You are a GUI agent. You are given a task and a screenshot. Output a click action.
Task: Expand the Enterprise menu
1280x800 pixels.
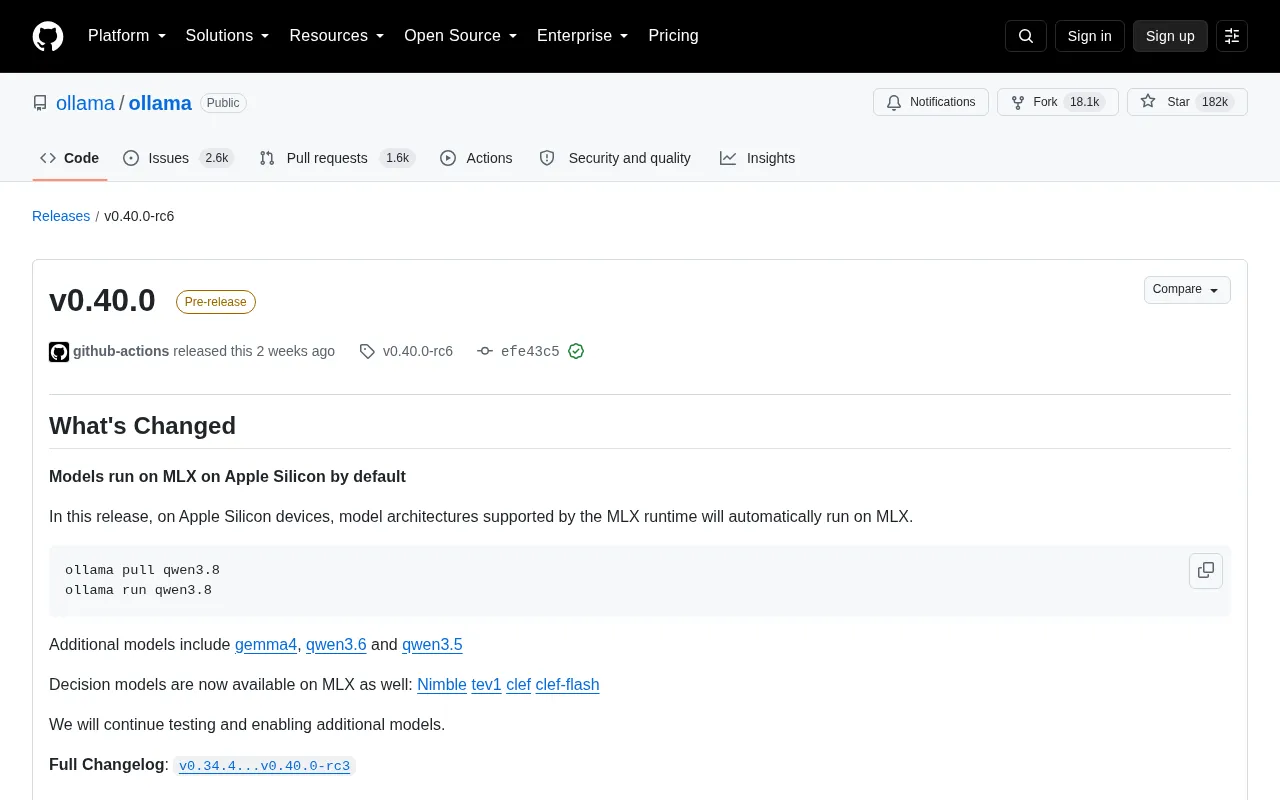583,36
